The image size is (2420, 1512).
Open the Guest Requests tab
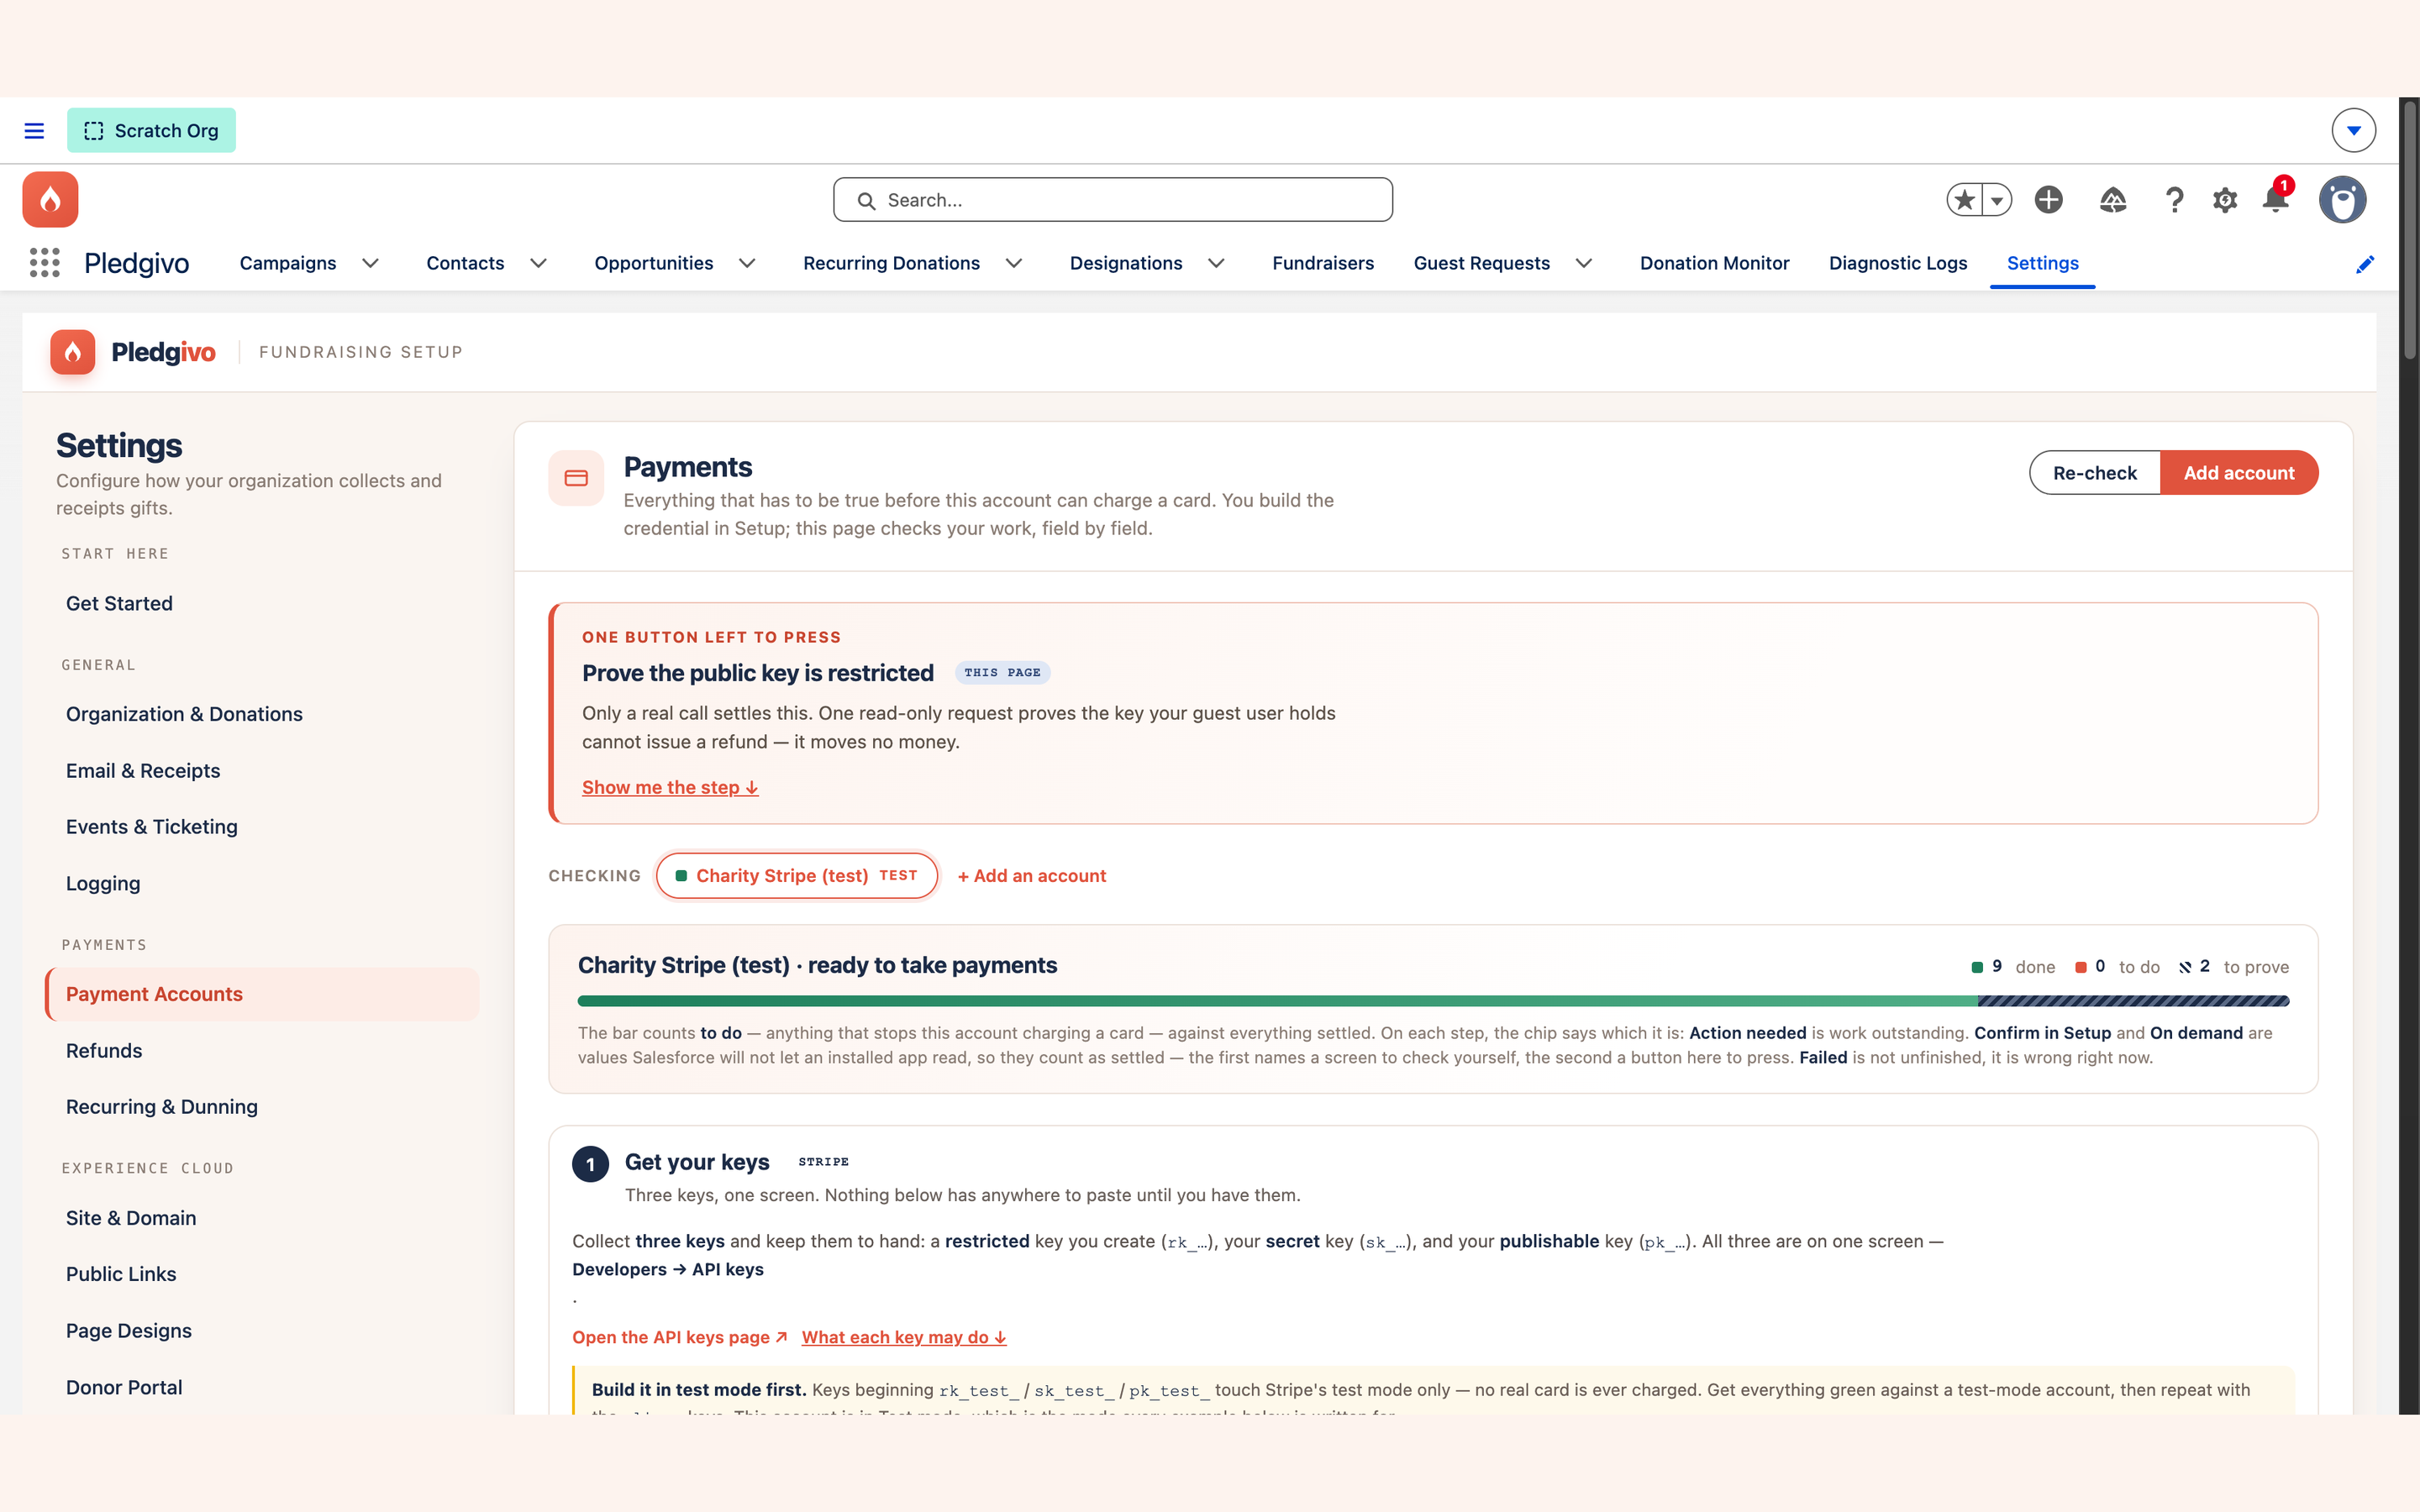(1481, 263)
